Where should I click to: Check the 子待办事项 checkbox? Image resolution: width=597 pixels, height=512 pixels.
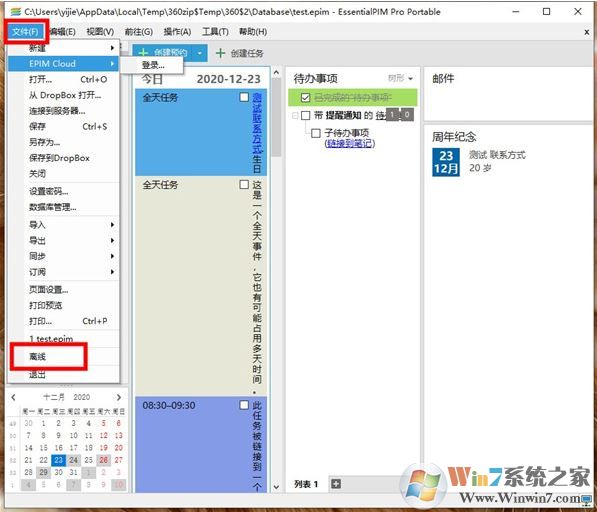click(x=316, y=133)
